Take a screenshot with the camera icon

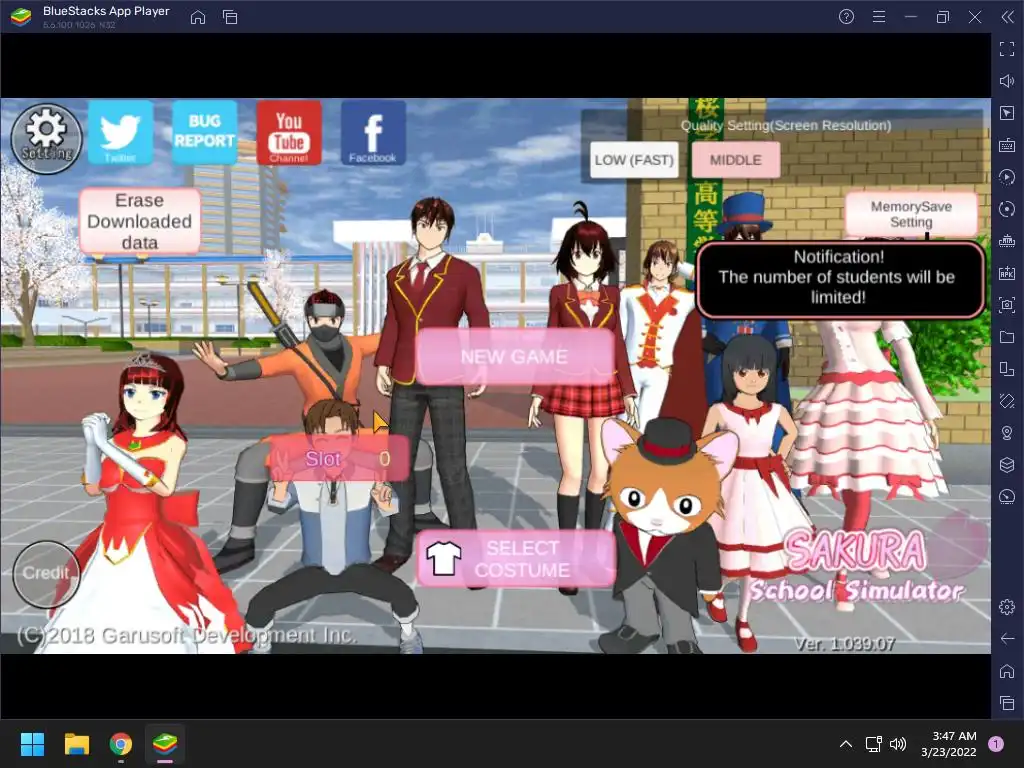point(1007,305)
